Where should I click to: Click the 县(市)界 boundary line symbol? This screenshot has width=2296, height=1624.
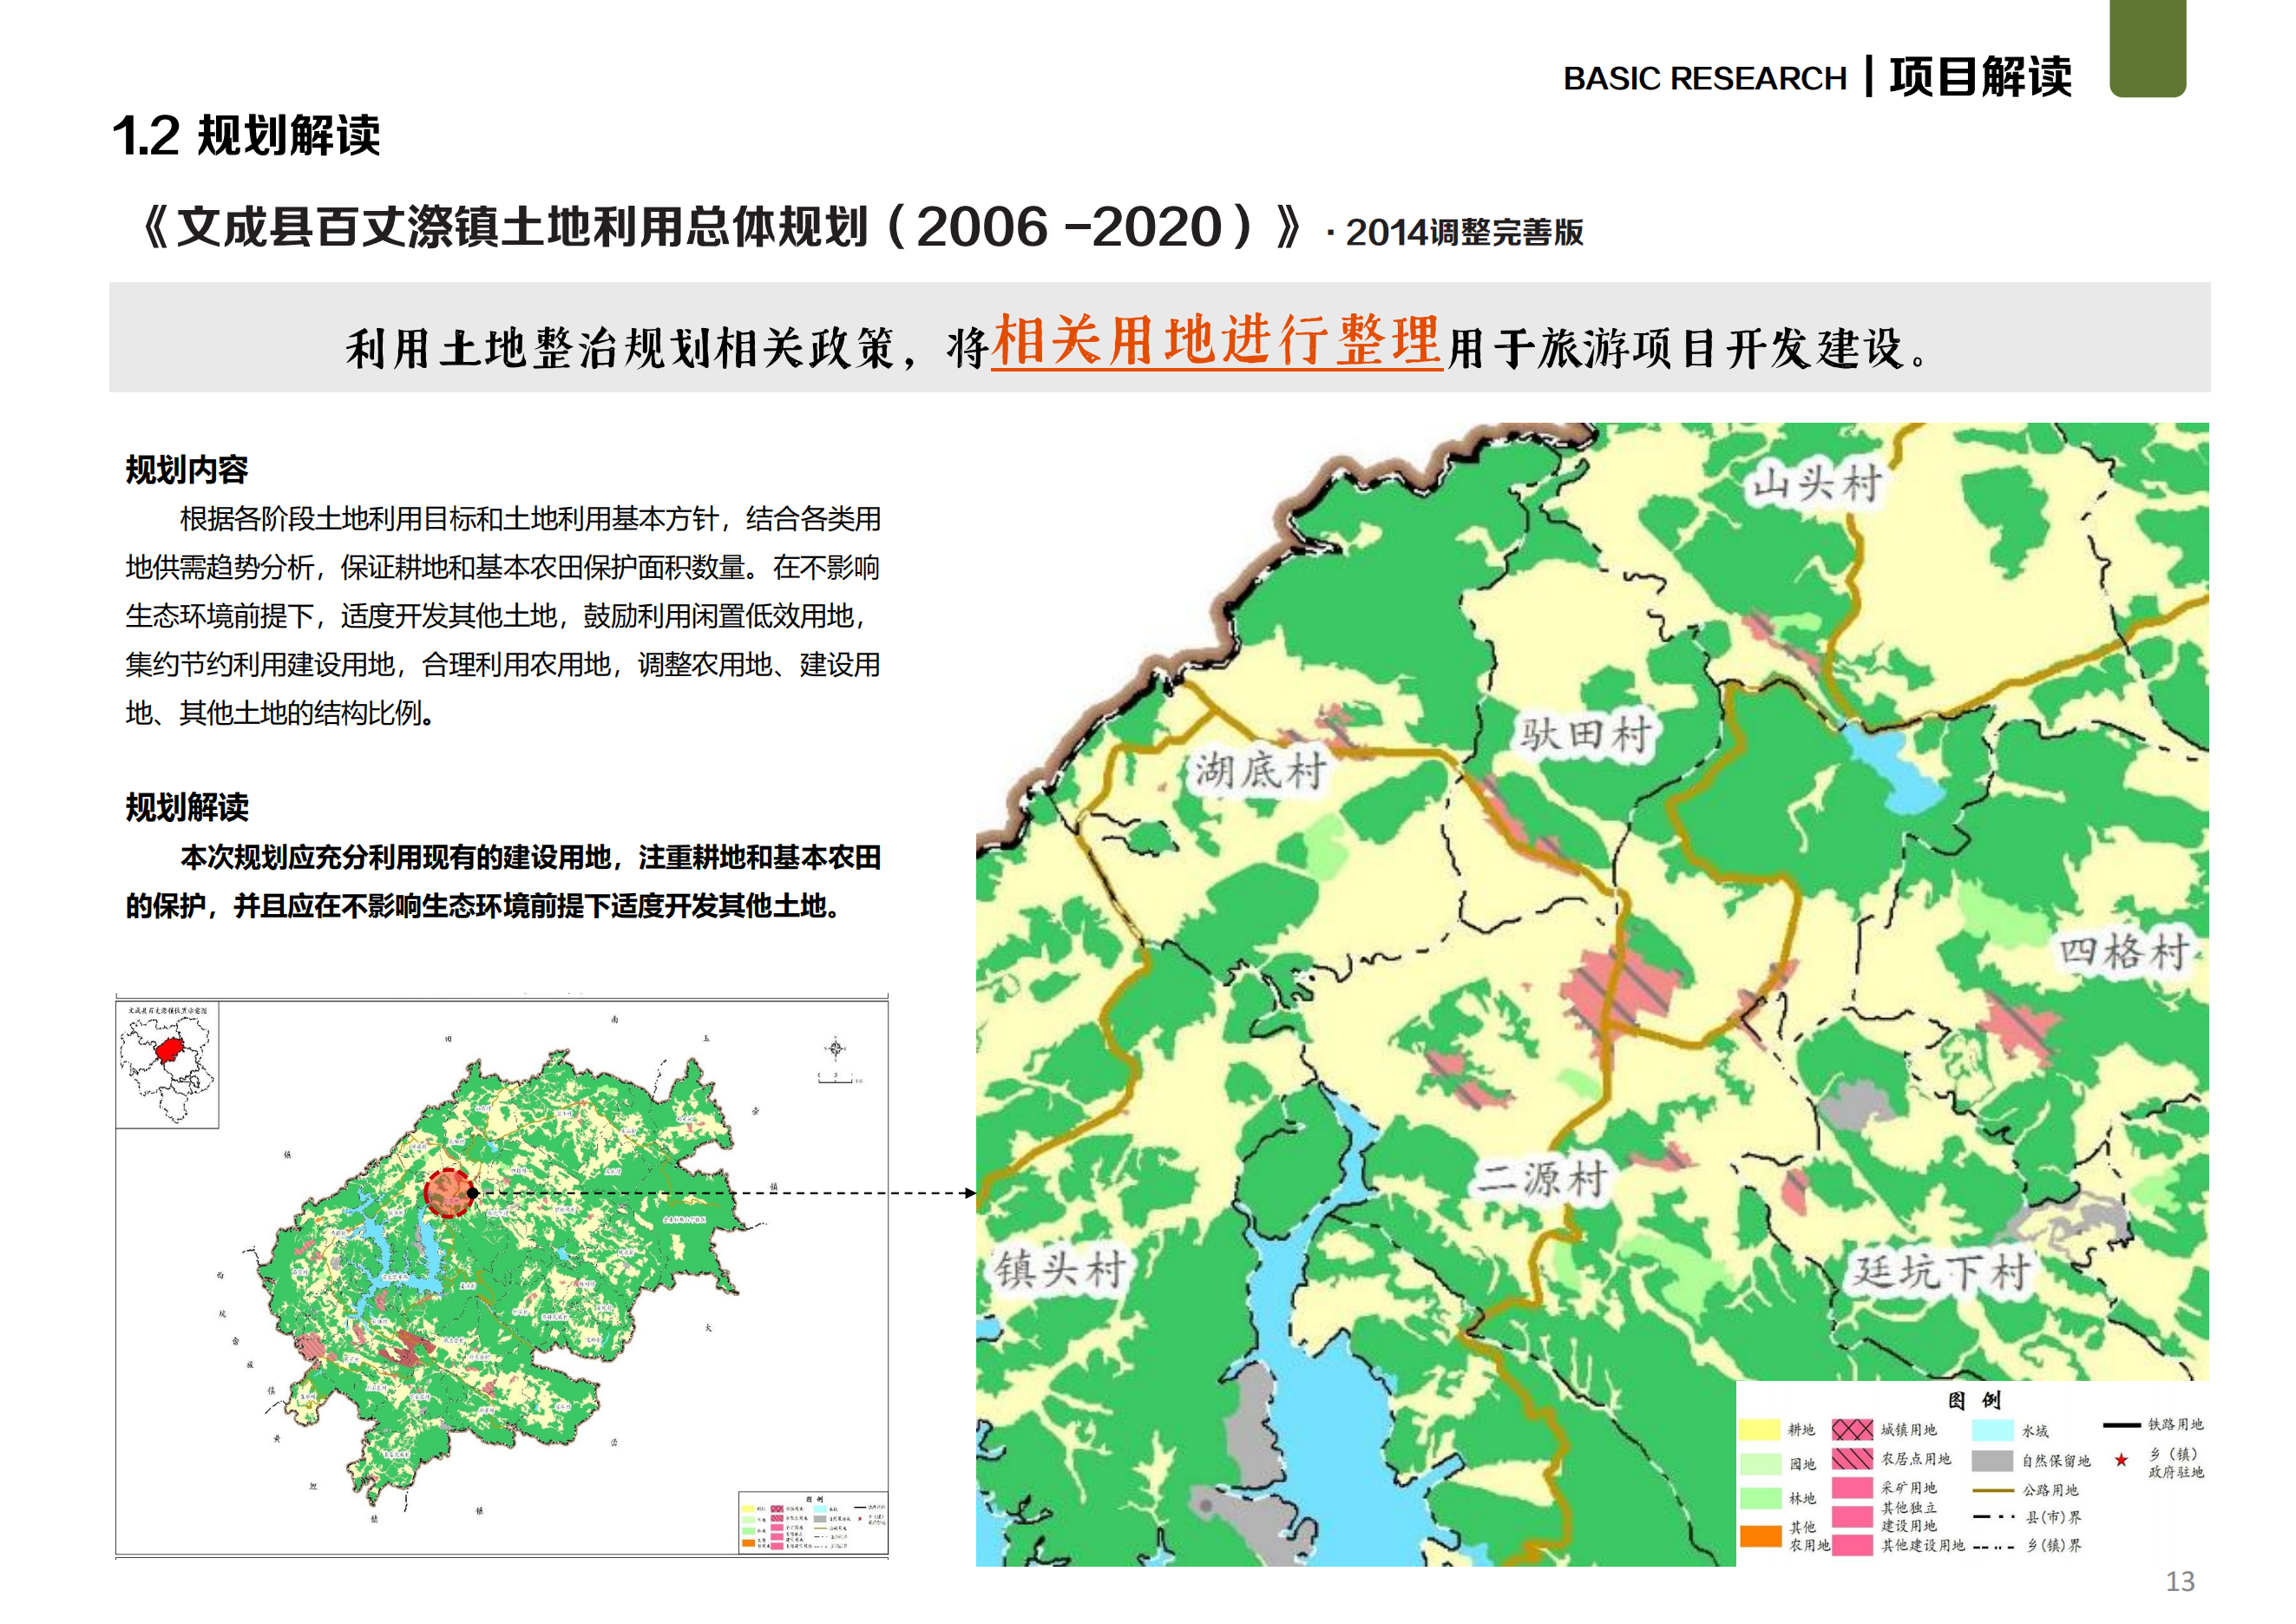click(x=1993, y=1518)
